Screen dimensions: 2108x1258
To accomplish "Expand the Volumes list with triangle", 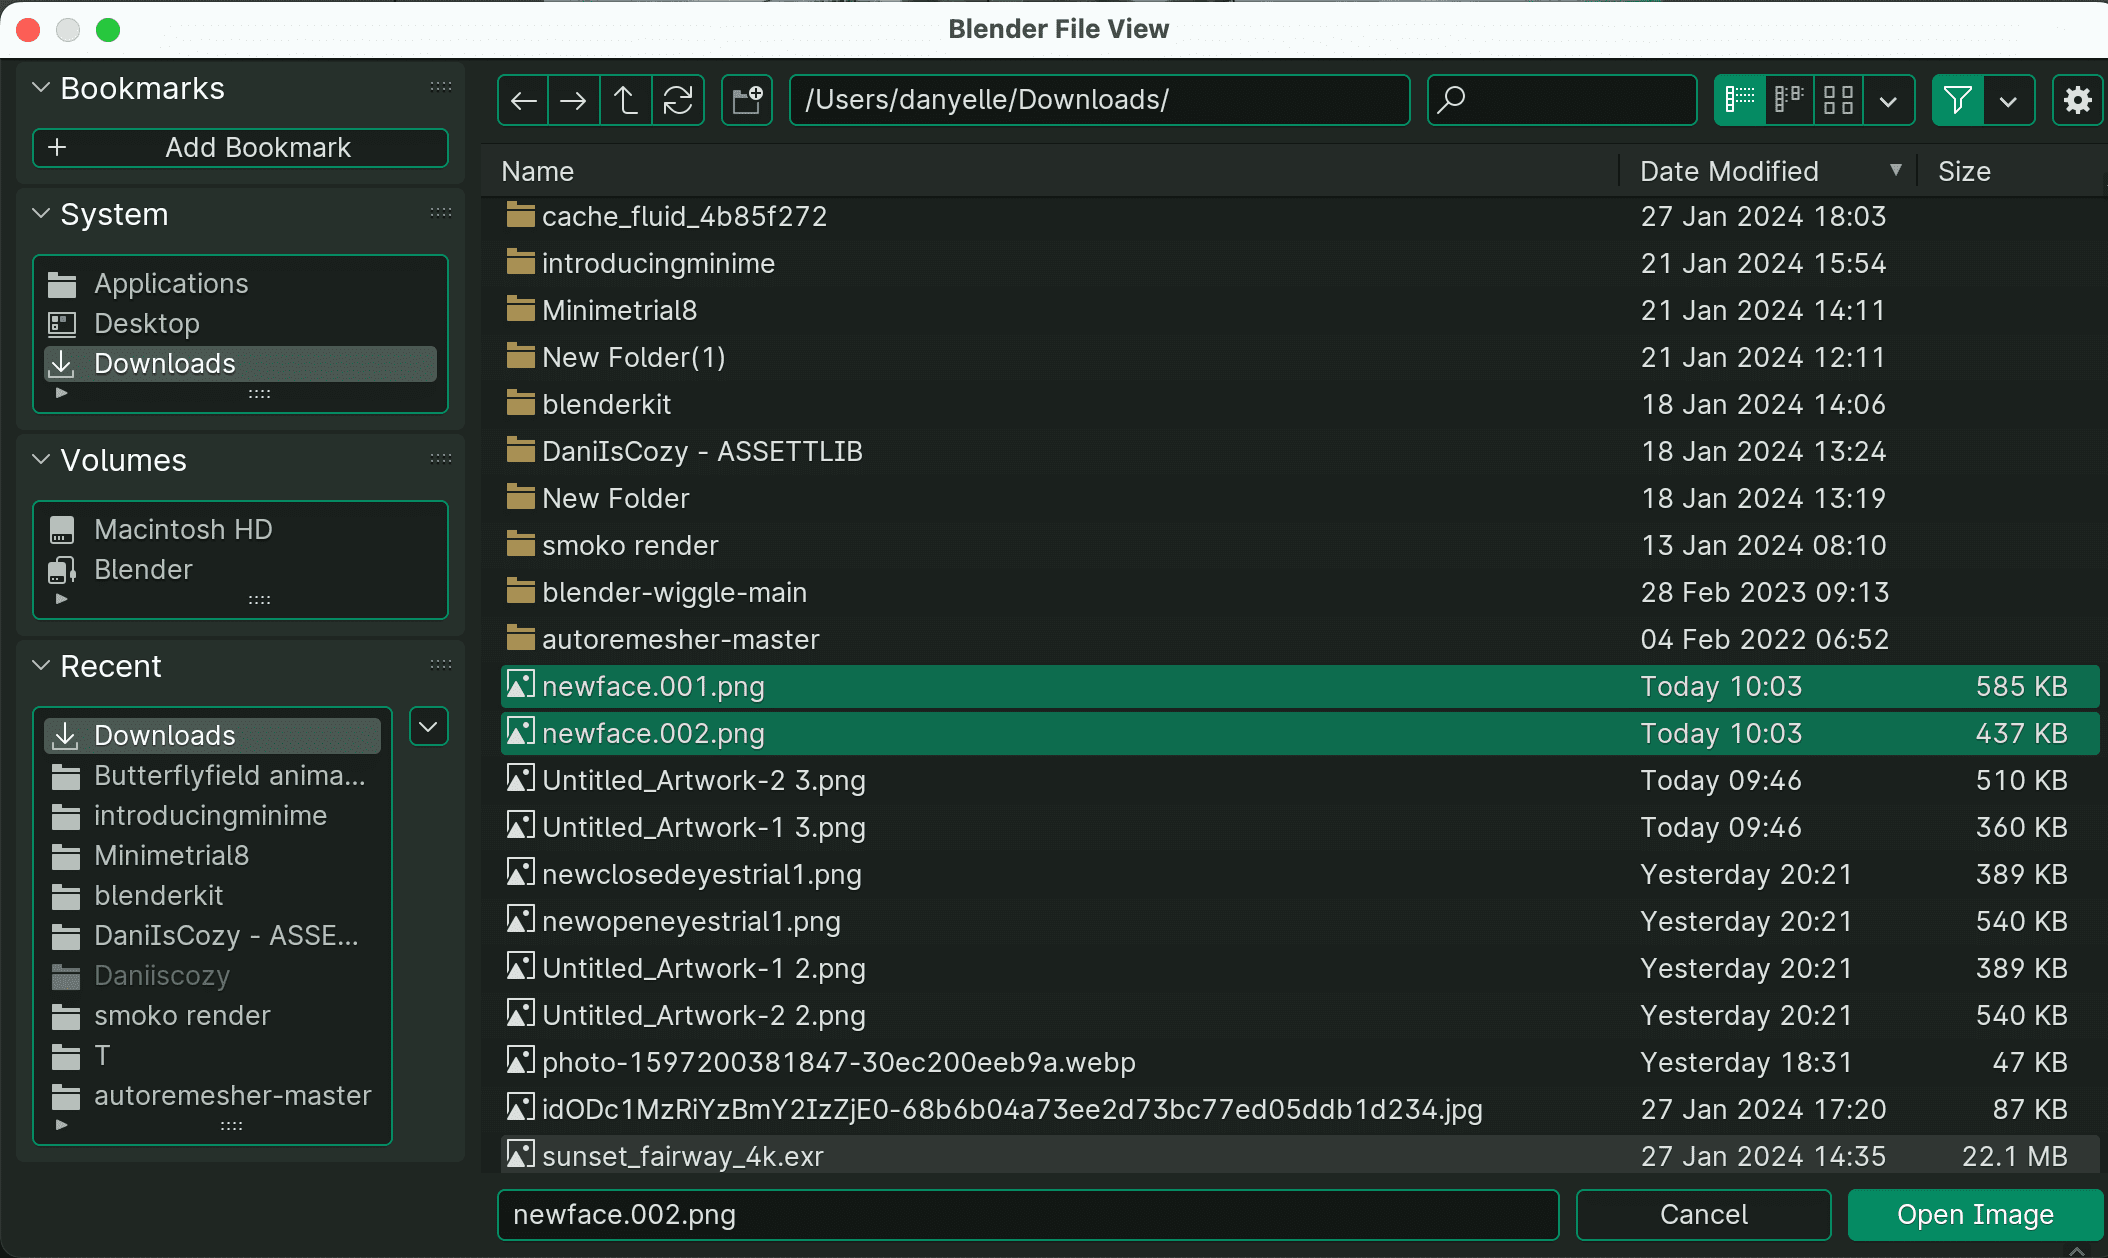I will pyautogui.click(x=62, y=599).
